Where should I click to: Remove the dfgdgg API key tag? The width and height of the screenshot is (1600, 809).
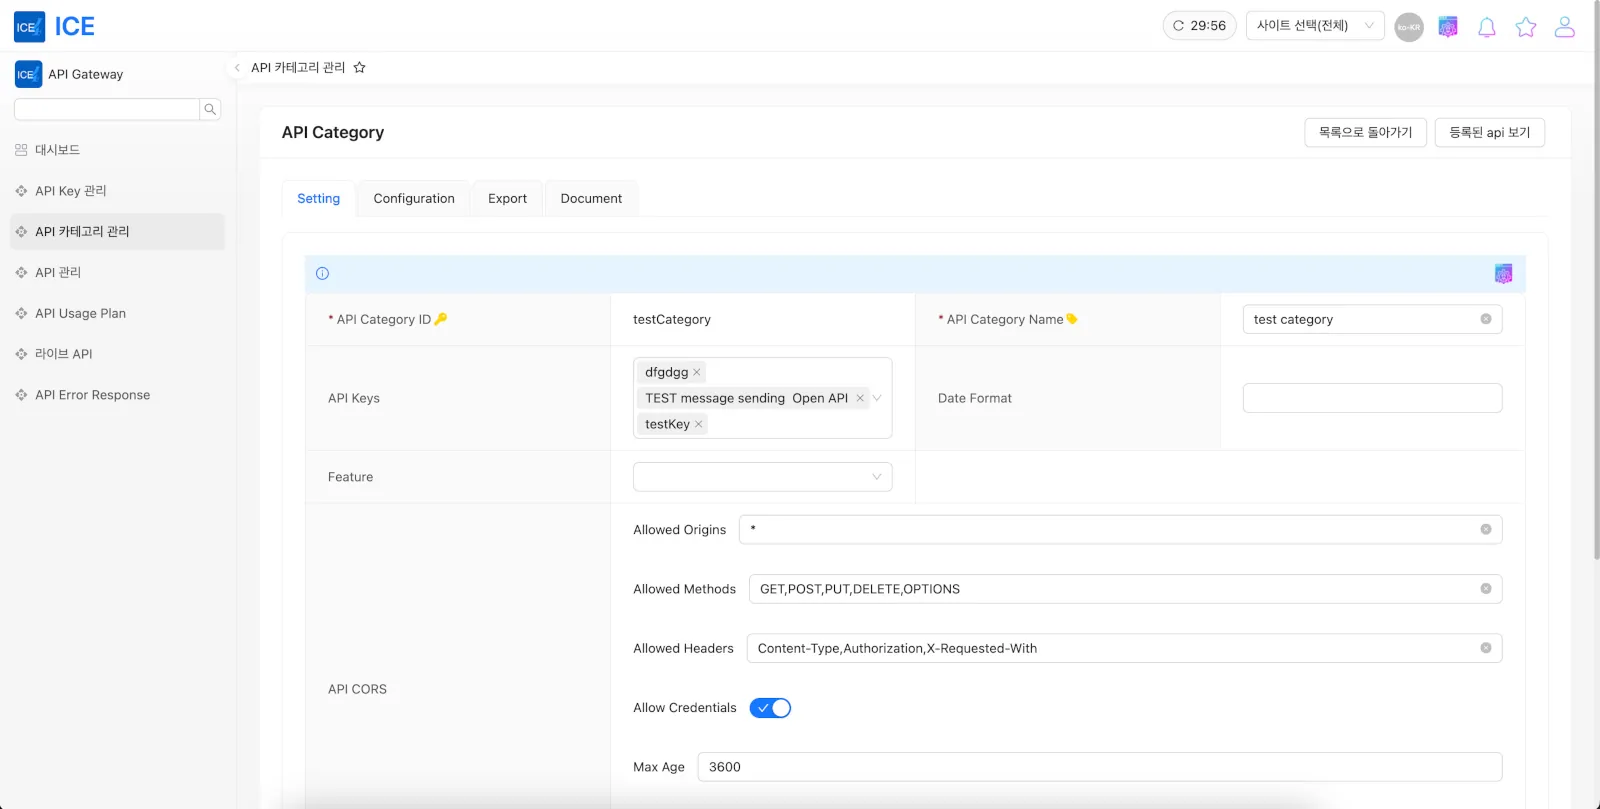coord(697,372)
